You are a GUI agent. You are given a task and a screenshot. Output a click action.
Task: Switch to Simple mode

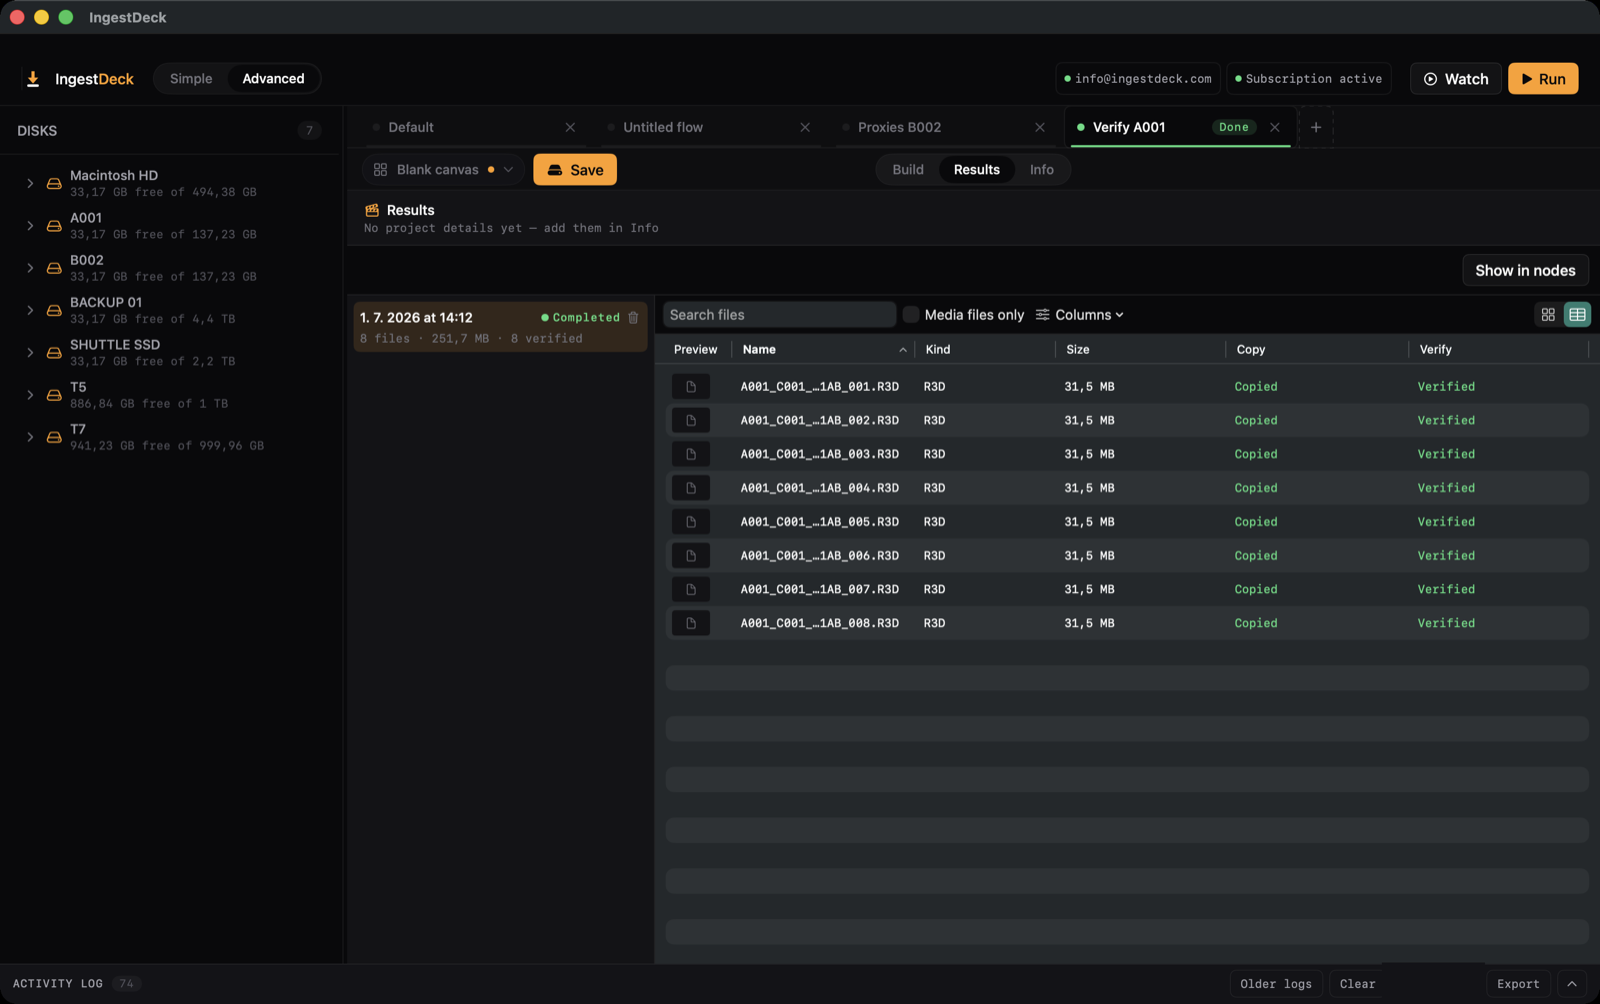(191, 79)
